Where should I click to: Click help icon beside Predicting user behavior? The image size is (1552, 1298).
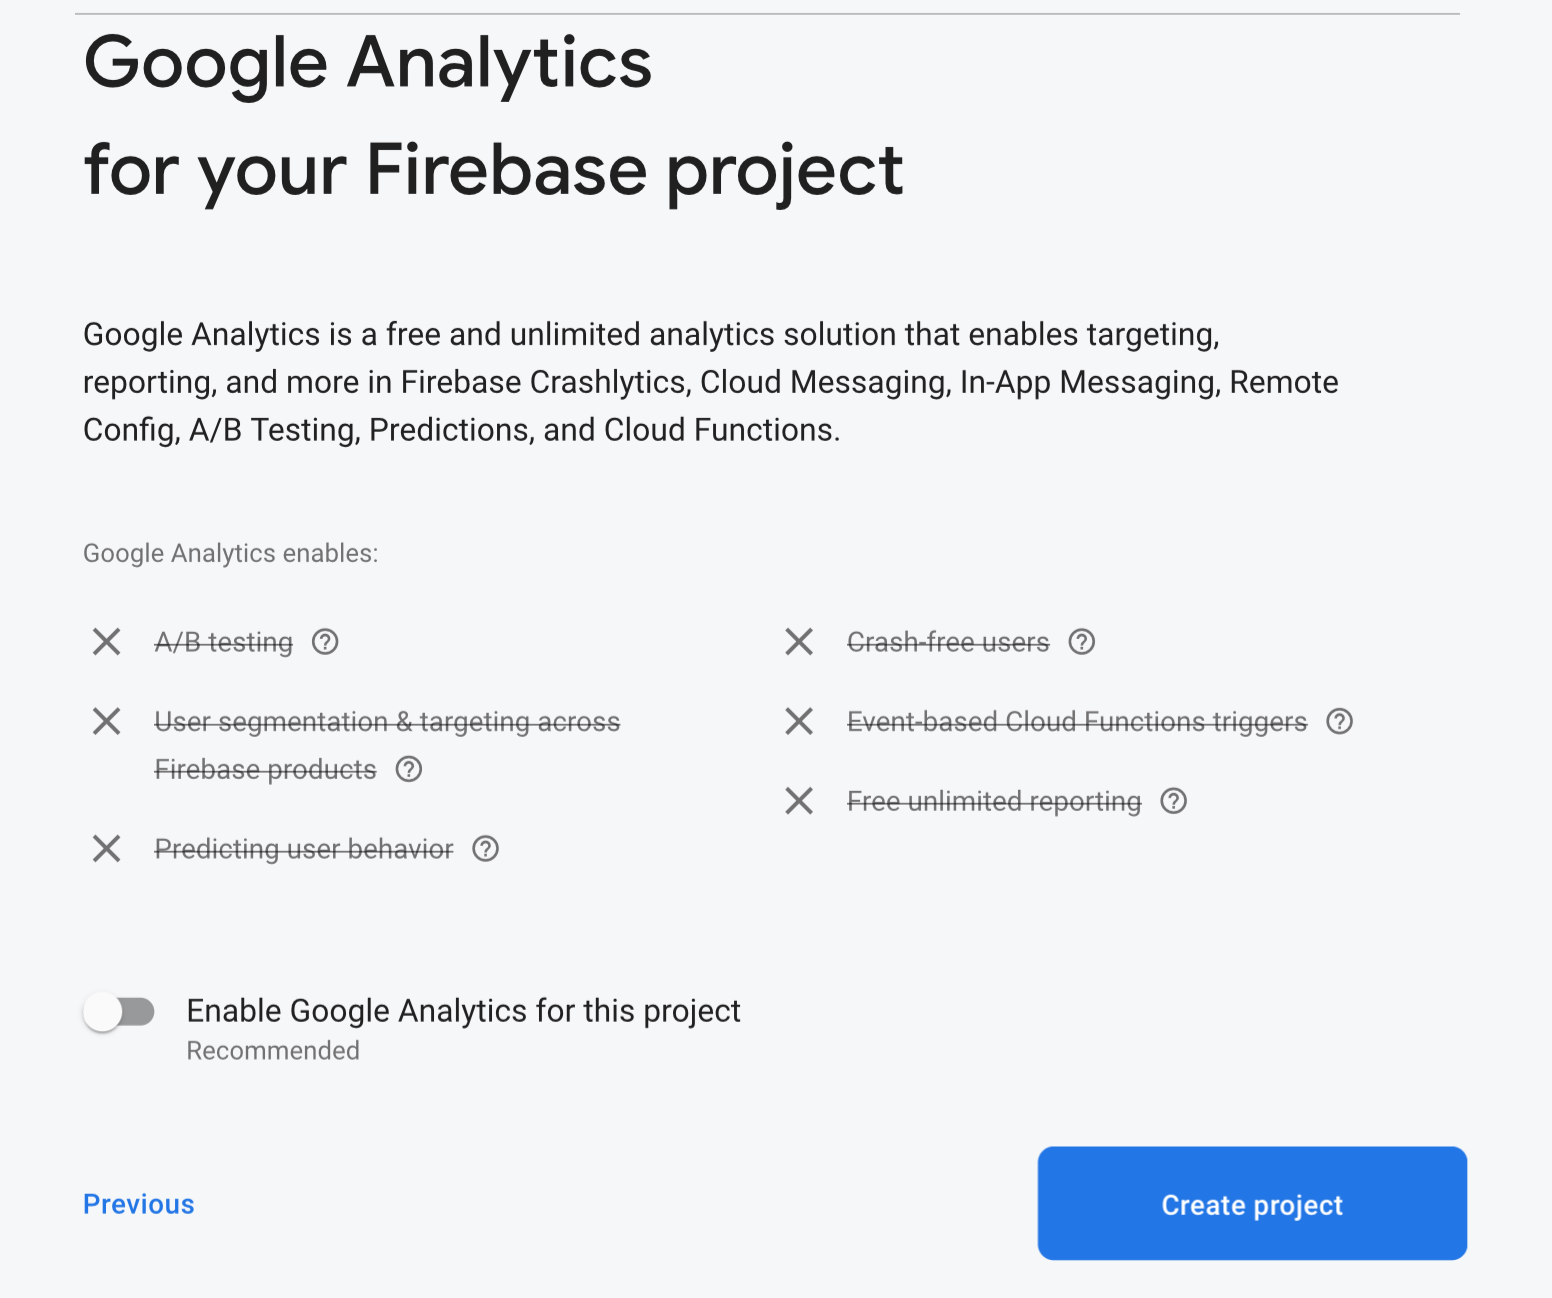486,850
